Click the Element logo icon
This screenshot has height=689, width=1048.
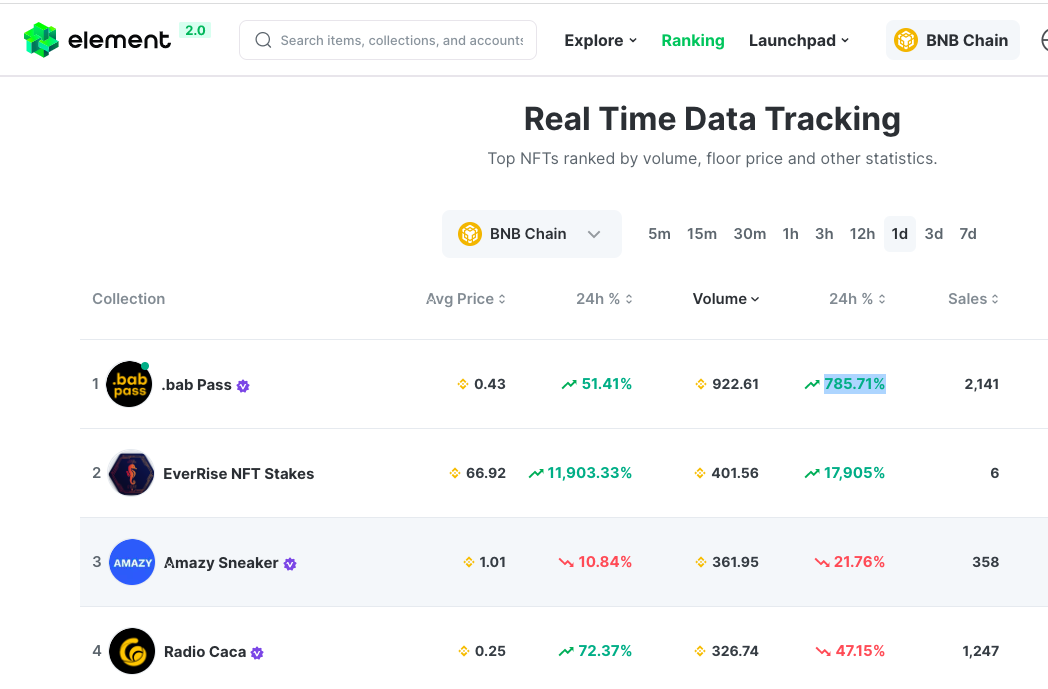(41, 40)
